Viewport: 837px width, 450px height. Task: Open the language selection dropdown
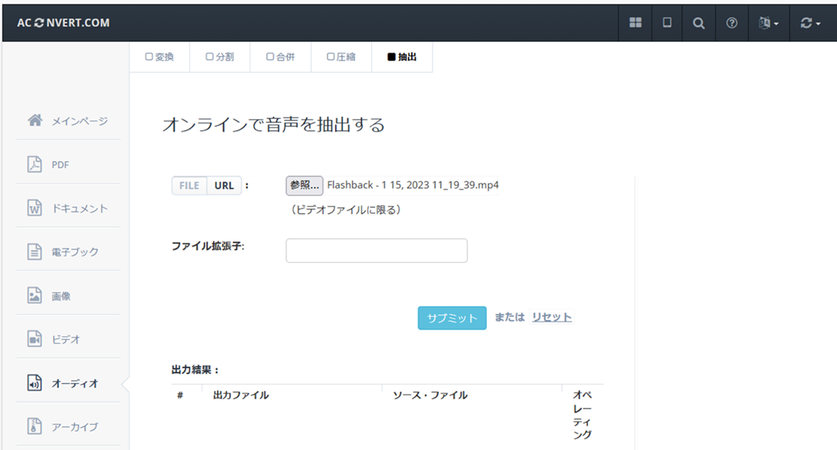[769, 23]
